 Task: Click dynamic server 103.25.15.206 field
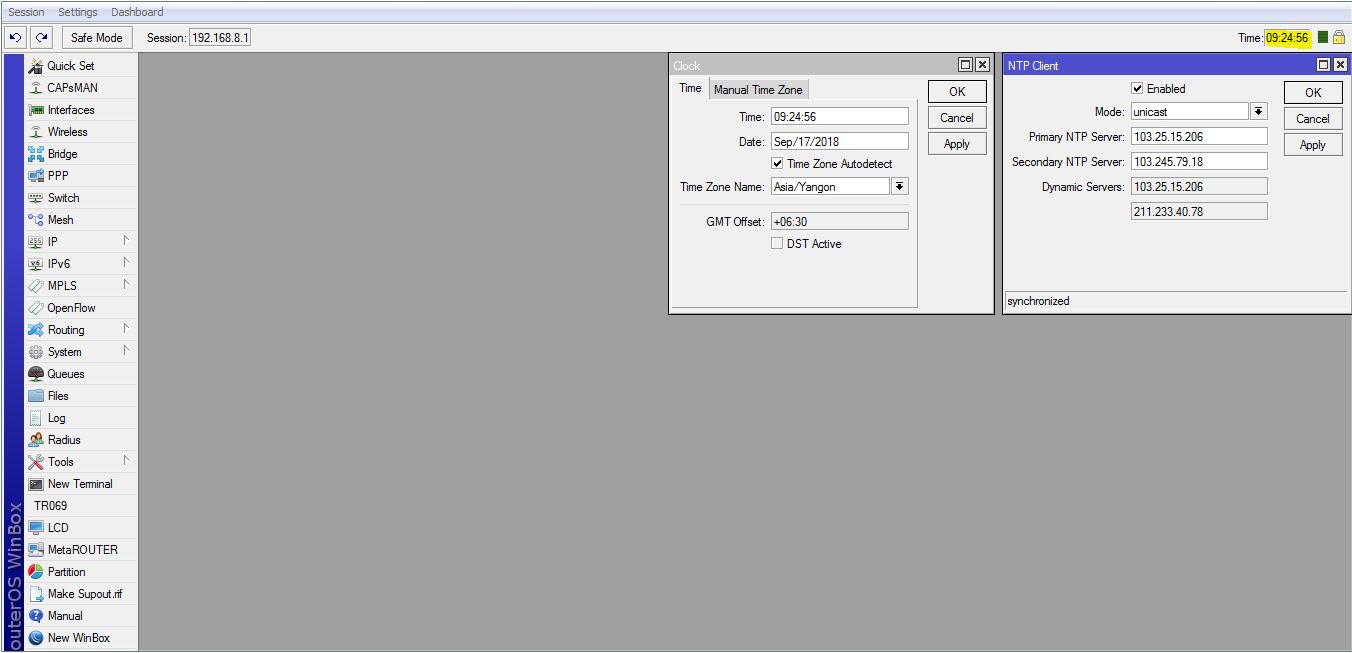pyautogui.click(x=1199, y=187)
